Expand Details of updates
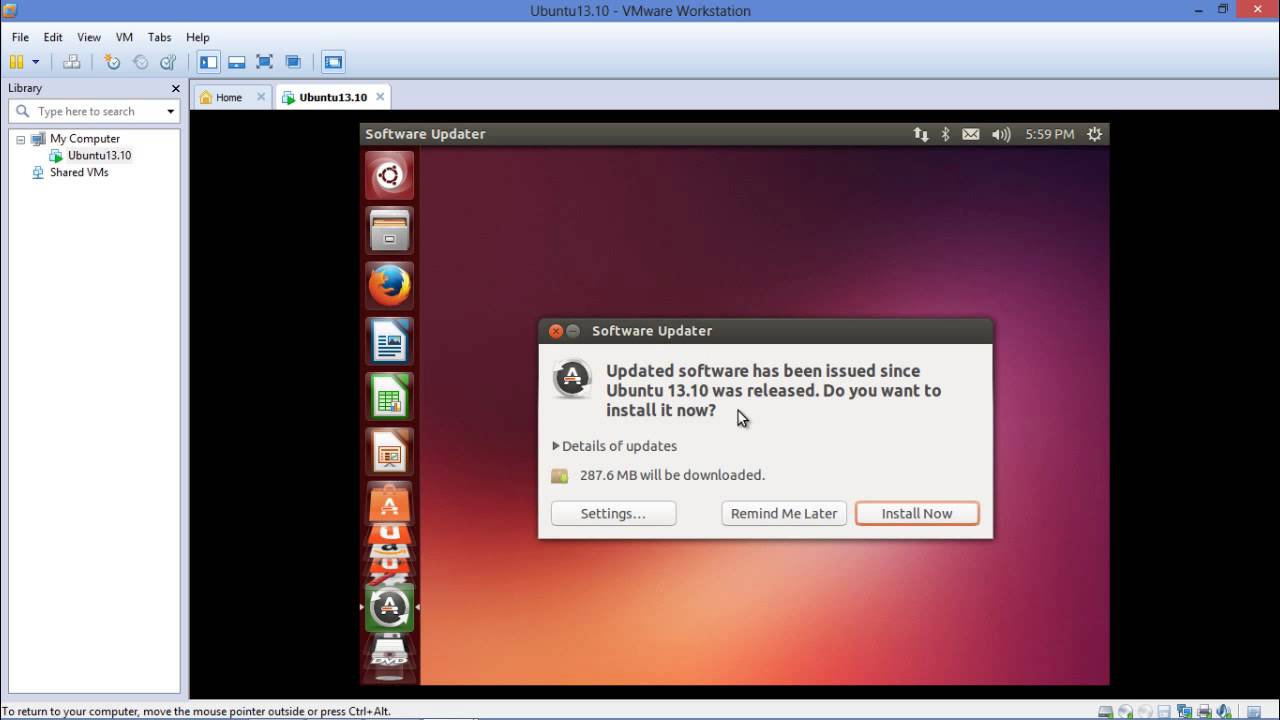 (x=615, y=446)
